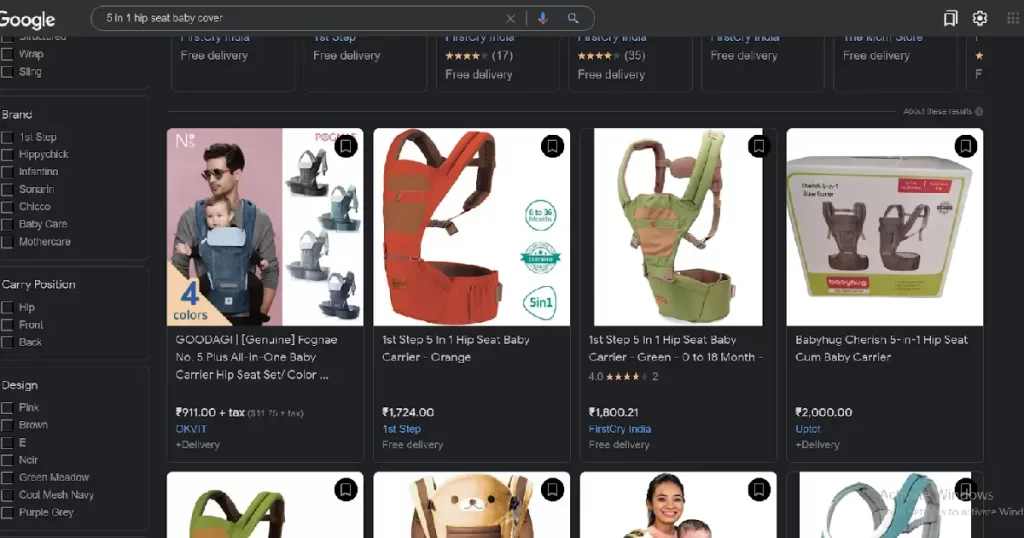
Task: Check the Noir design filter
Action: [7, 460]
